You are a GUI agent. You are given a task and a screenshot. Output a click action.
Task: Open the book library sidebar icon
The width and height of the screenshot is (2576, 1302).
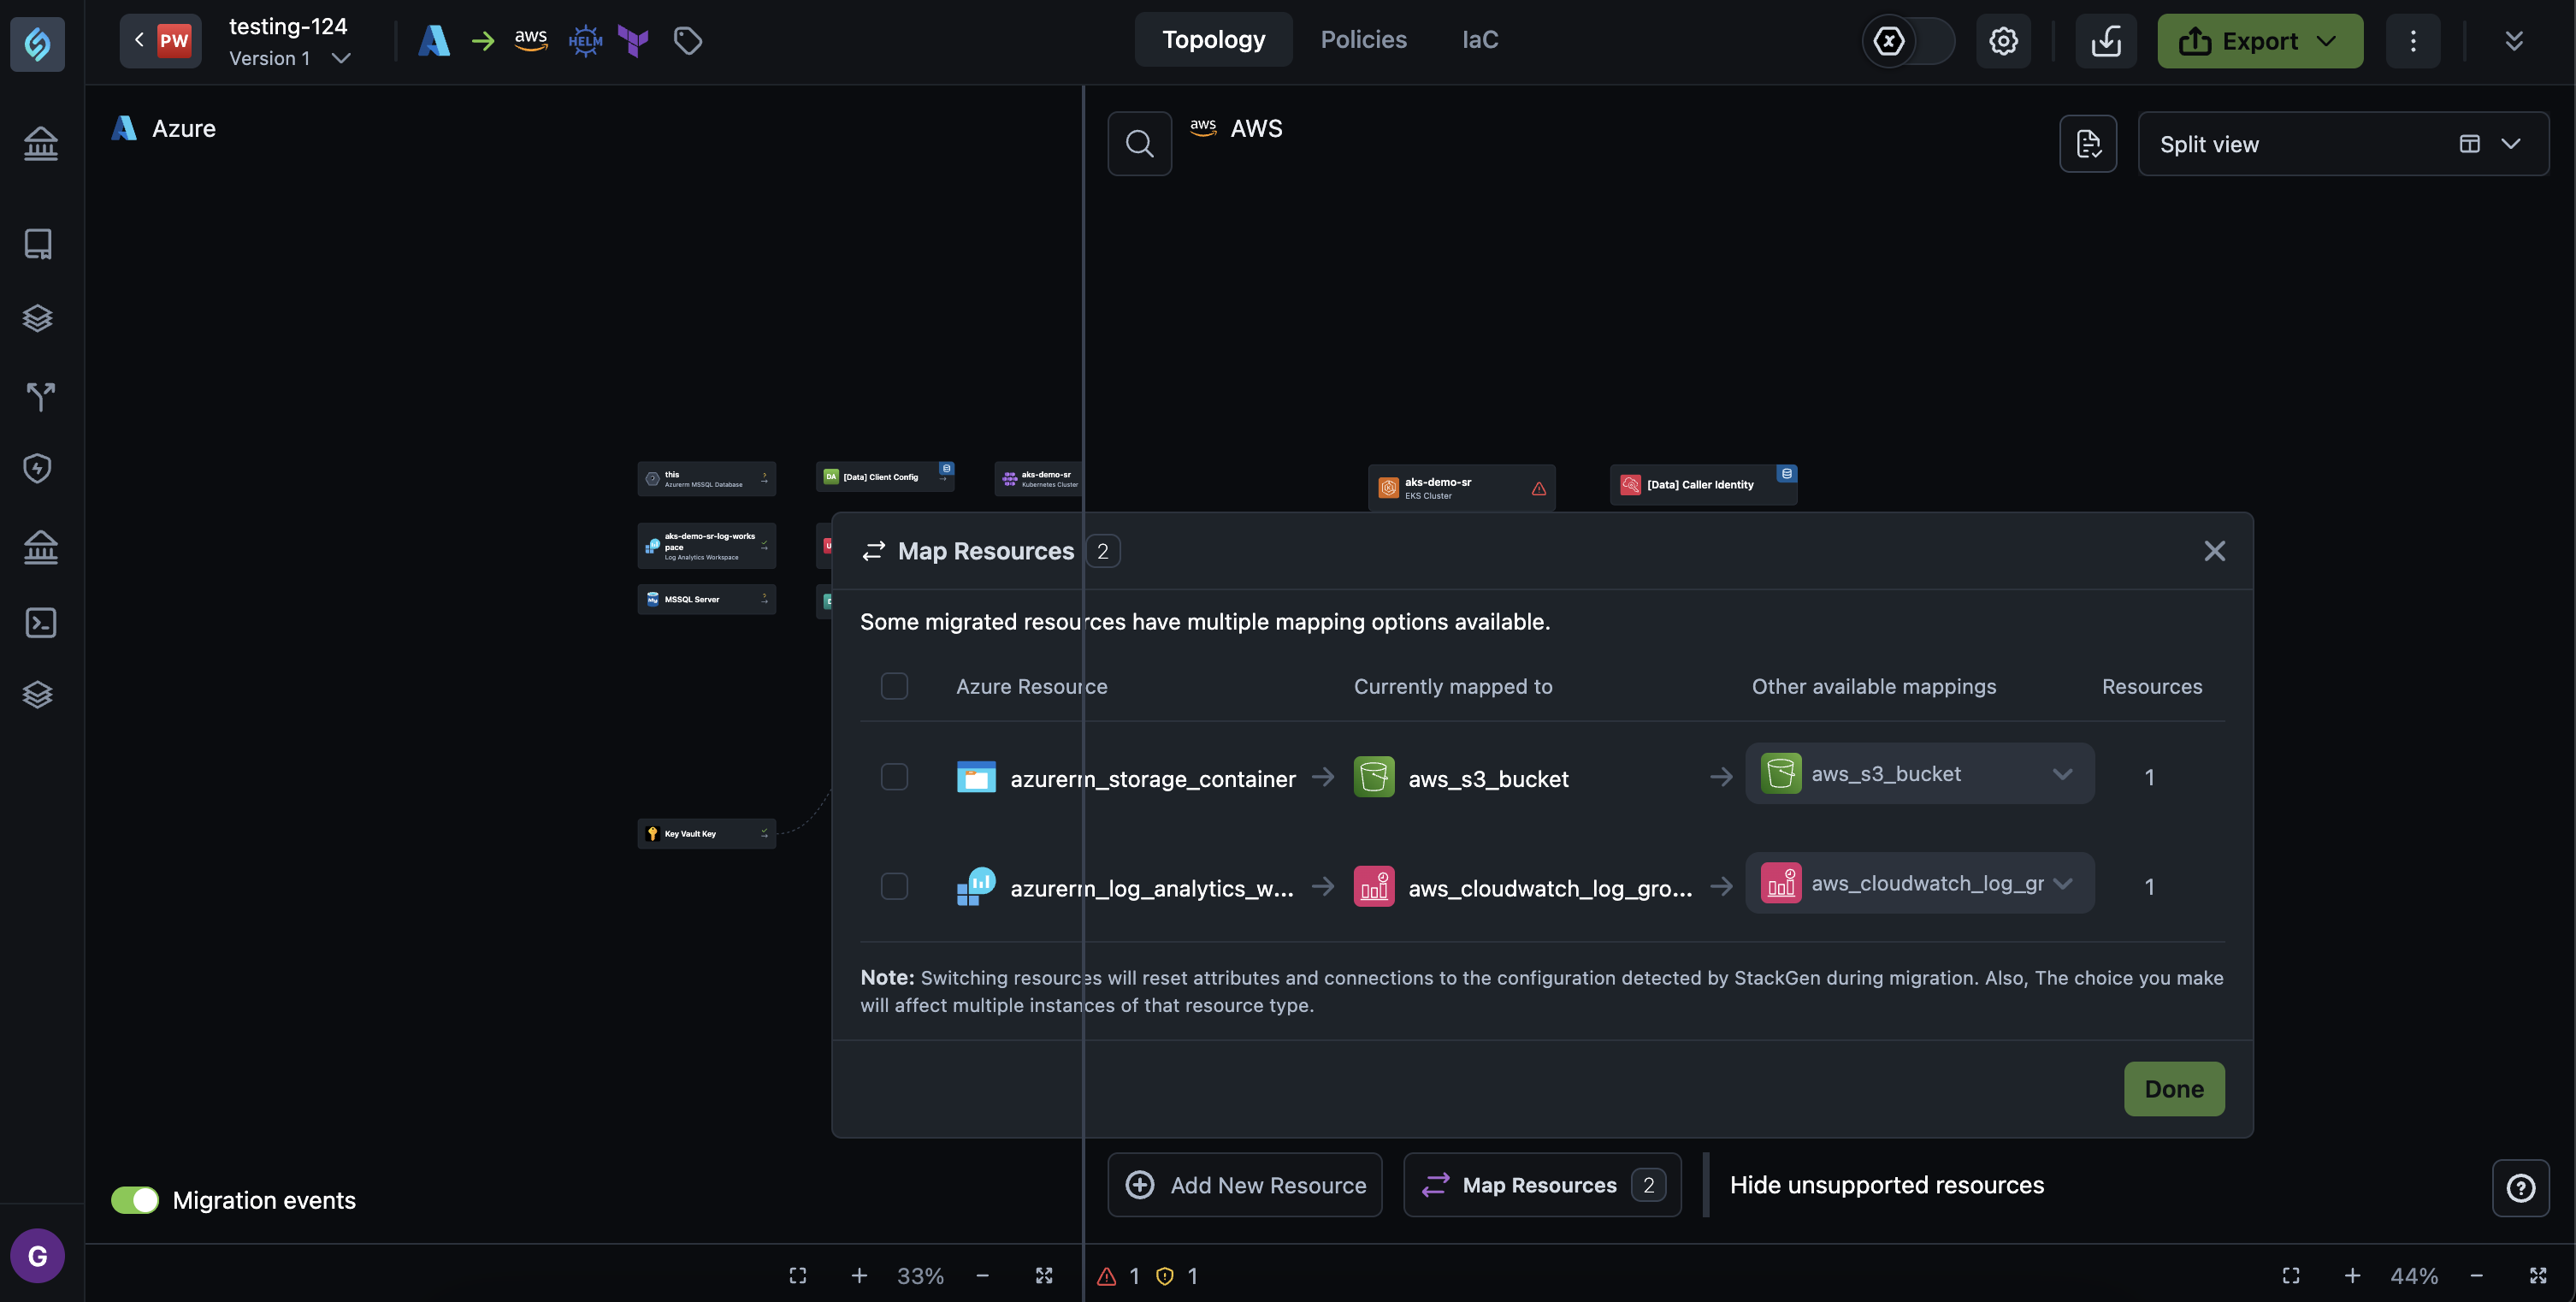point(38,243)
